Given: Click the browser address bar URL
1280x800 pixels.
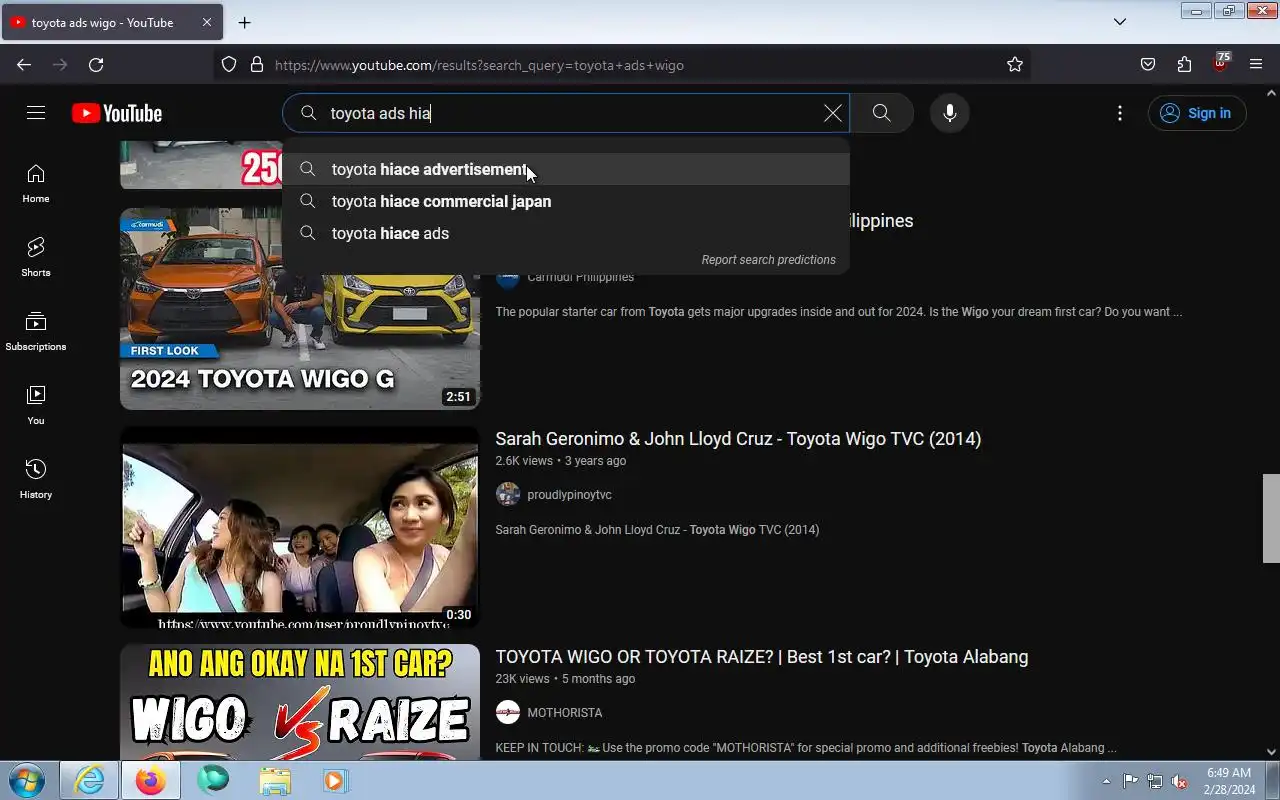Looking at the screenshot, I should click(x=480, y=65).
